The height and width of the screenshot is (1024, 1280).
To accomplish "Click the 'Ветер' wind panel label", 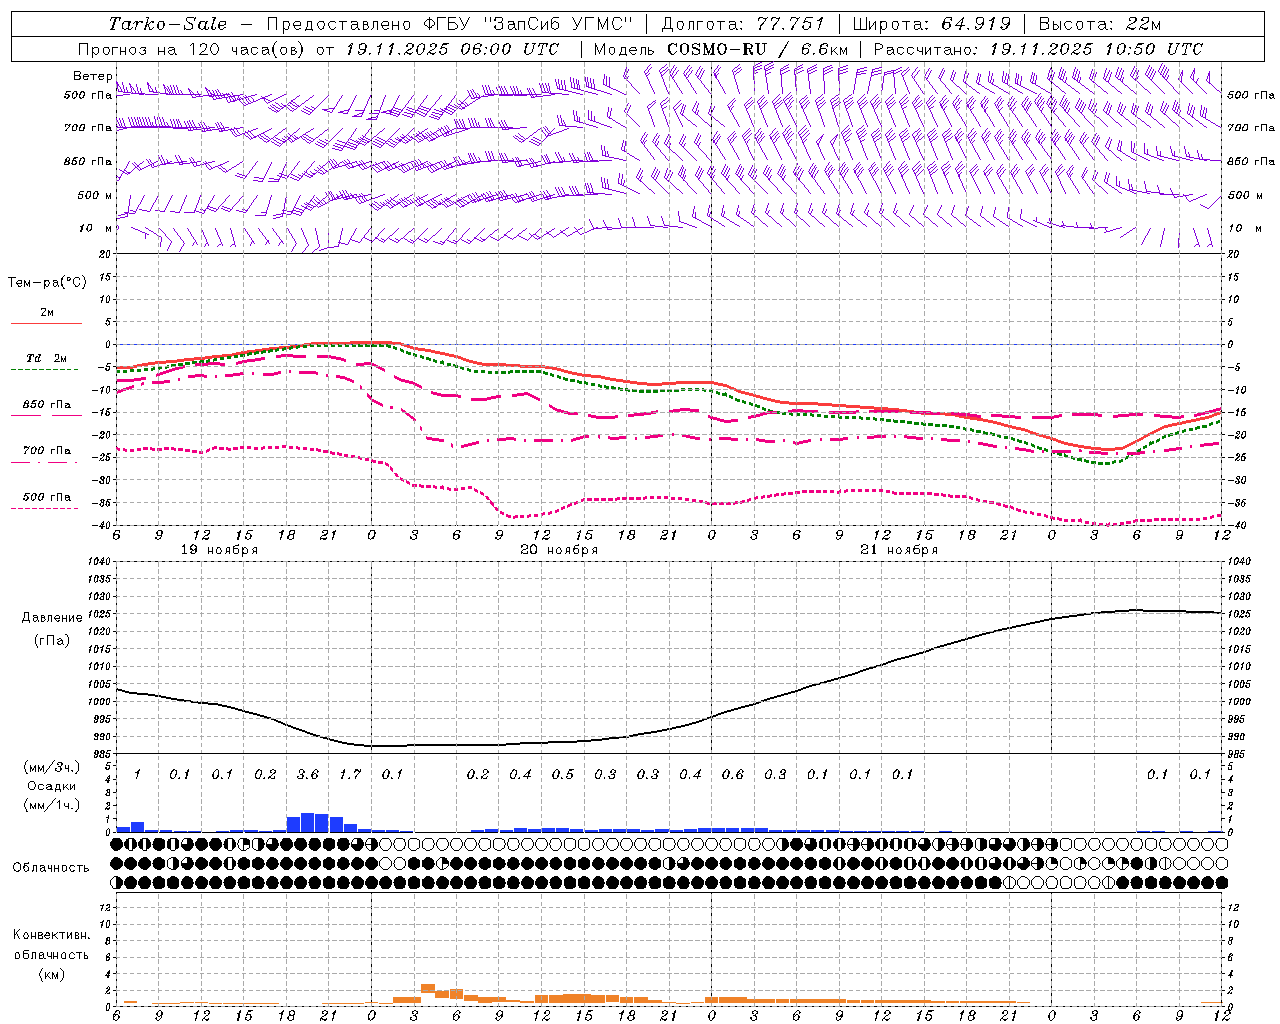I will tap(93, 76).
